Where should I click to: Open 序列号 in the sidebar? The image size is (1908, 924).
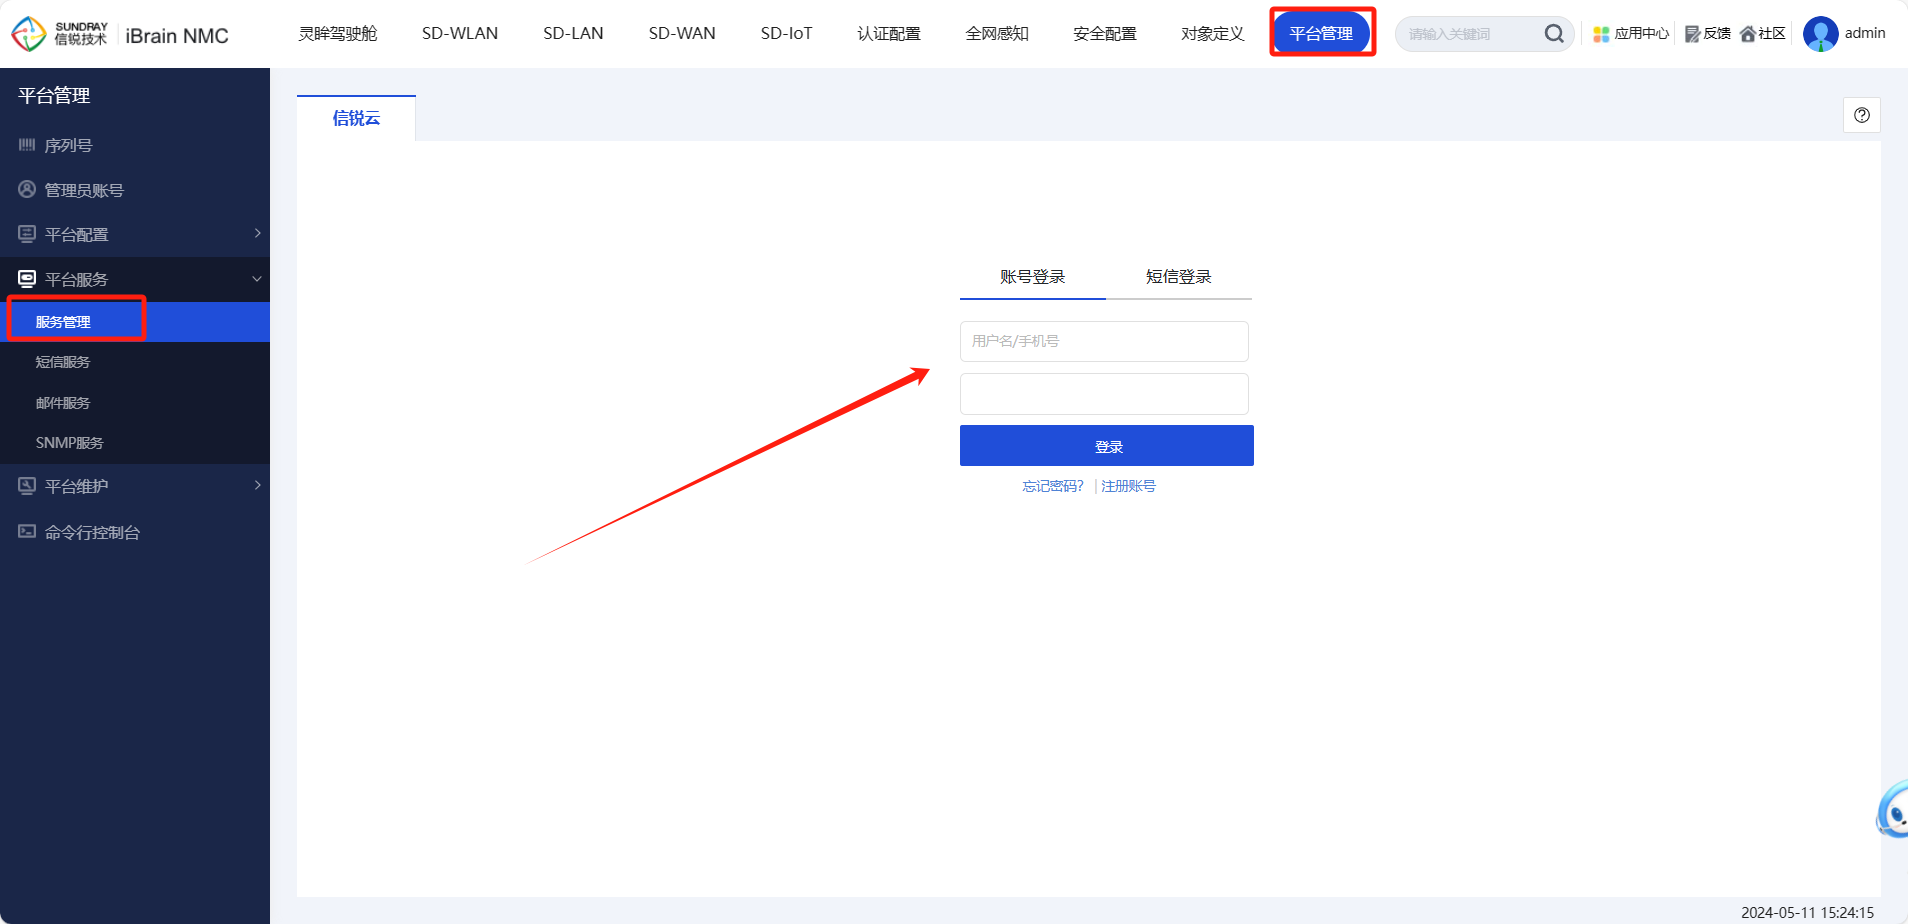135,145
